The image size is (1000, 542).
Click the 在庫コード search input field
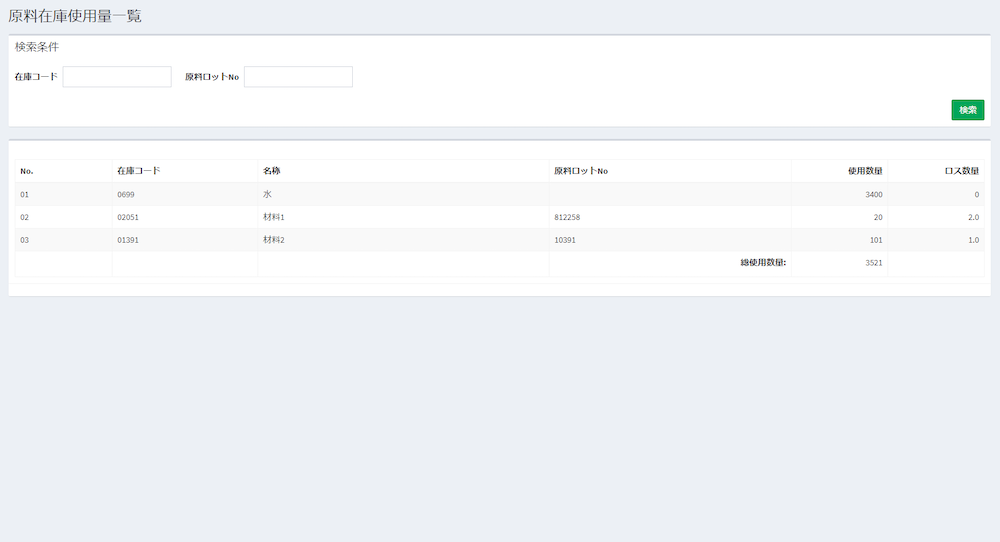117,77
